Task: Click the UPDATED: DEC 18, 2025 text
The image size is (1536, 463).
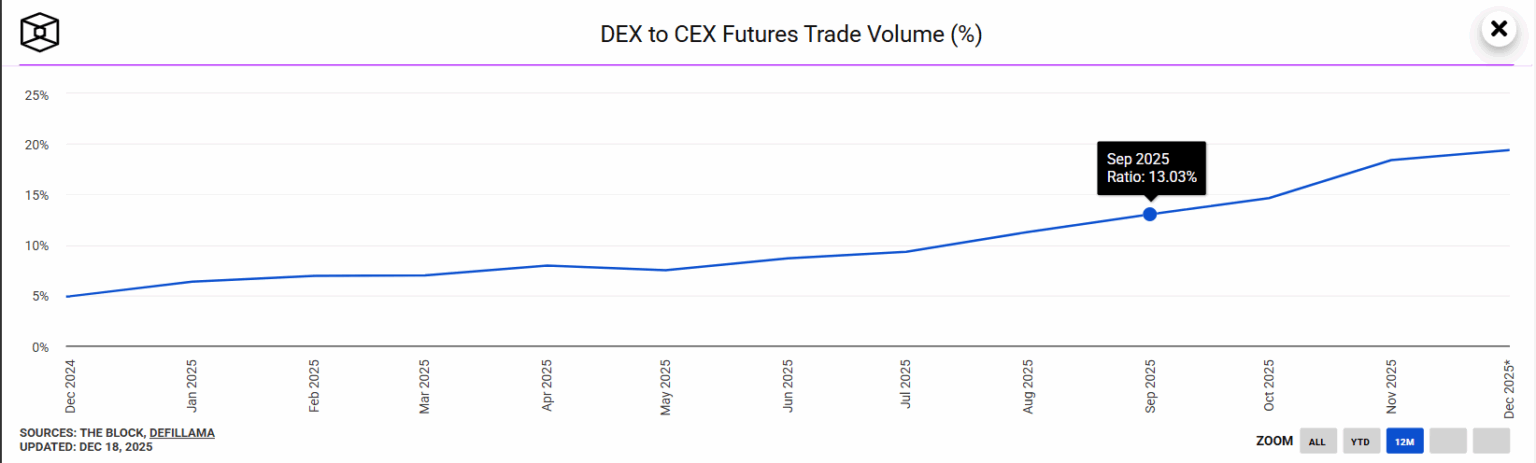Action: click(86, 447)
